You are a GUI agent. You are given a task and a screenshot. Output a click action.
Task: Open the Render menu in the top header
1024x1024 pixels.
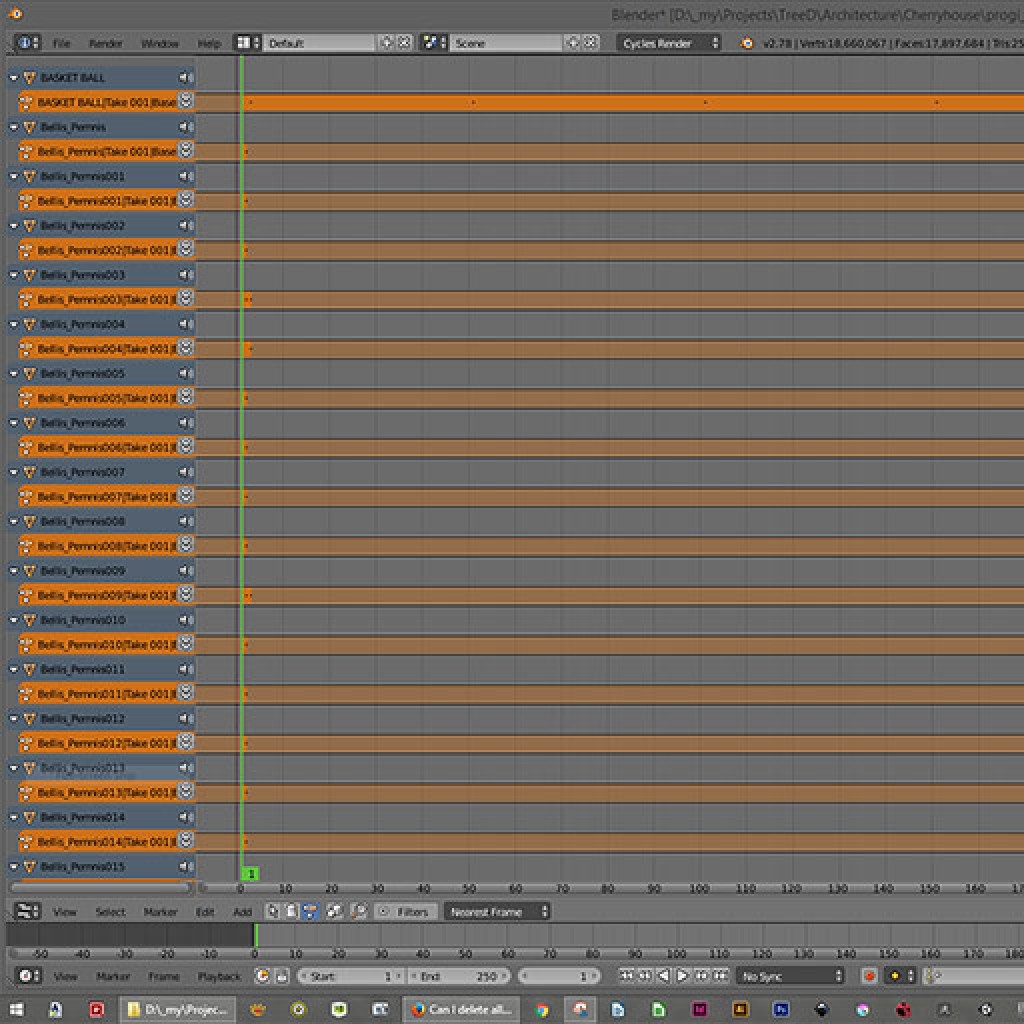(x=105, y=43)
